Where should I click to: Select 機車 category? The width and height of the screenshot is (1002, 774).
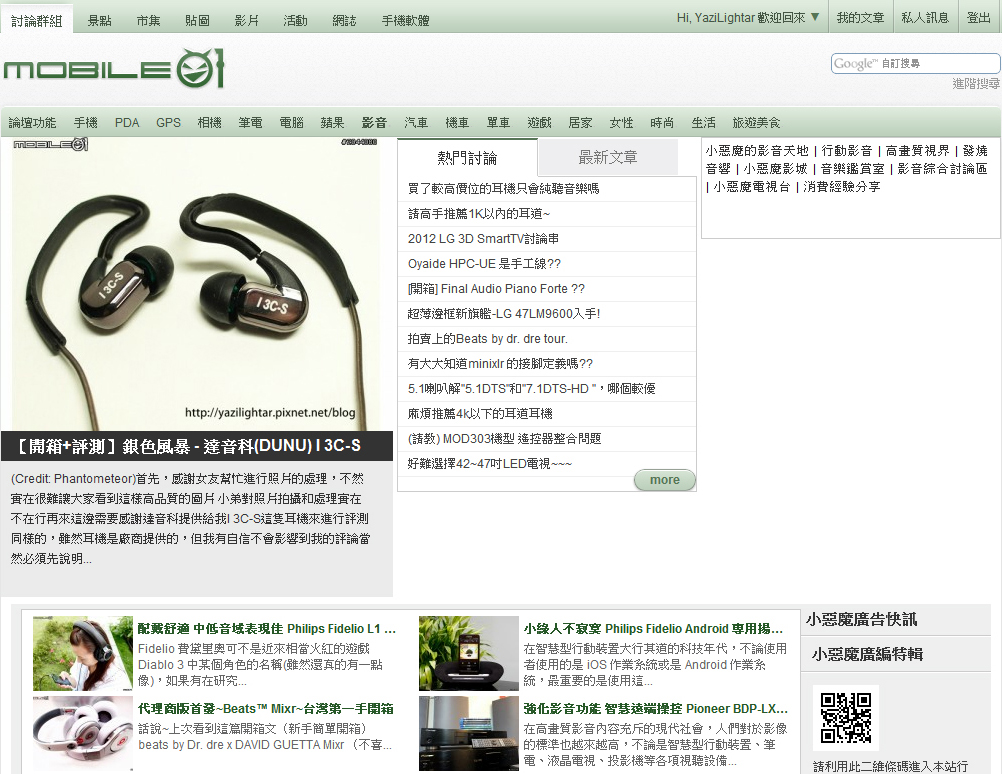click(457, 123)
